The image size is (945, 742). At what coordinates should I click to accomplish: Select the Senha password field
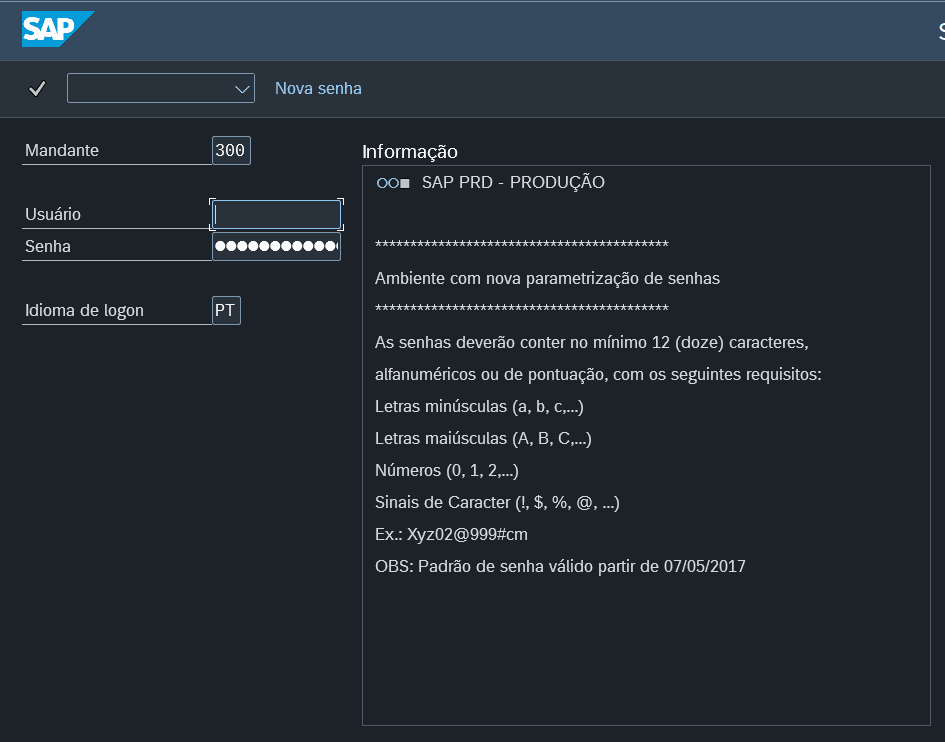[277, 247]
